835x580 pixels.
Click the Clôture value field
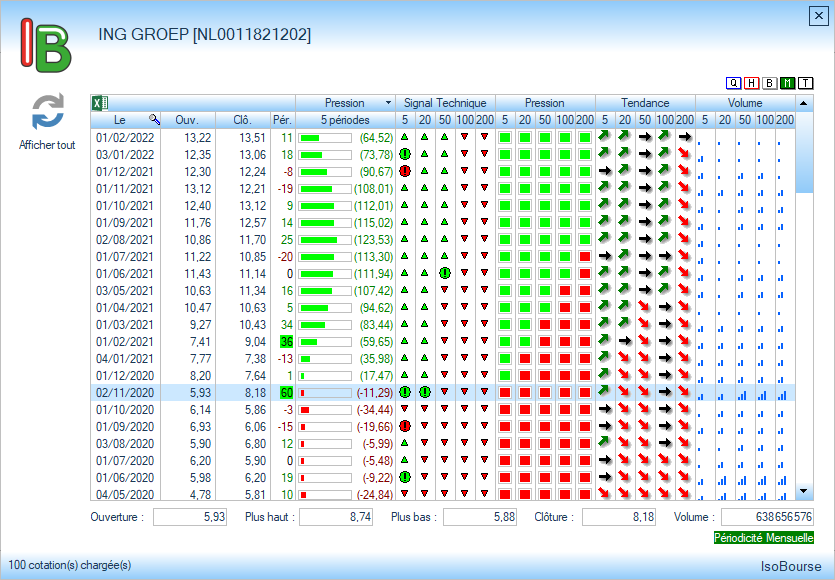point(619,517)
